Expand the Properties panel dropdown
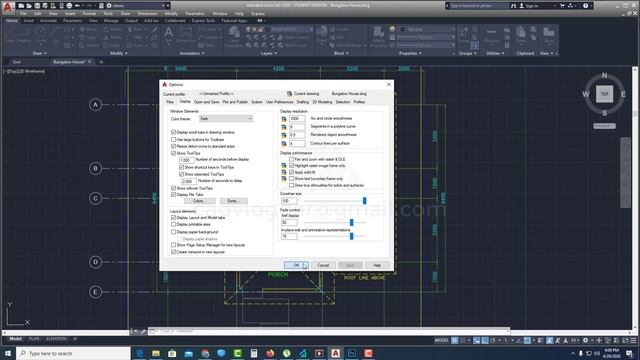 pos(410,53)
